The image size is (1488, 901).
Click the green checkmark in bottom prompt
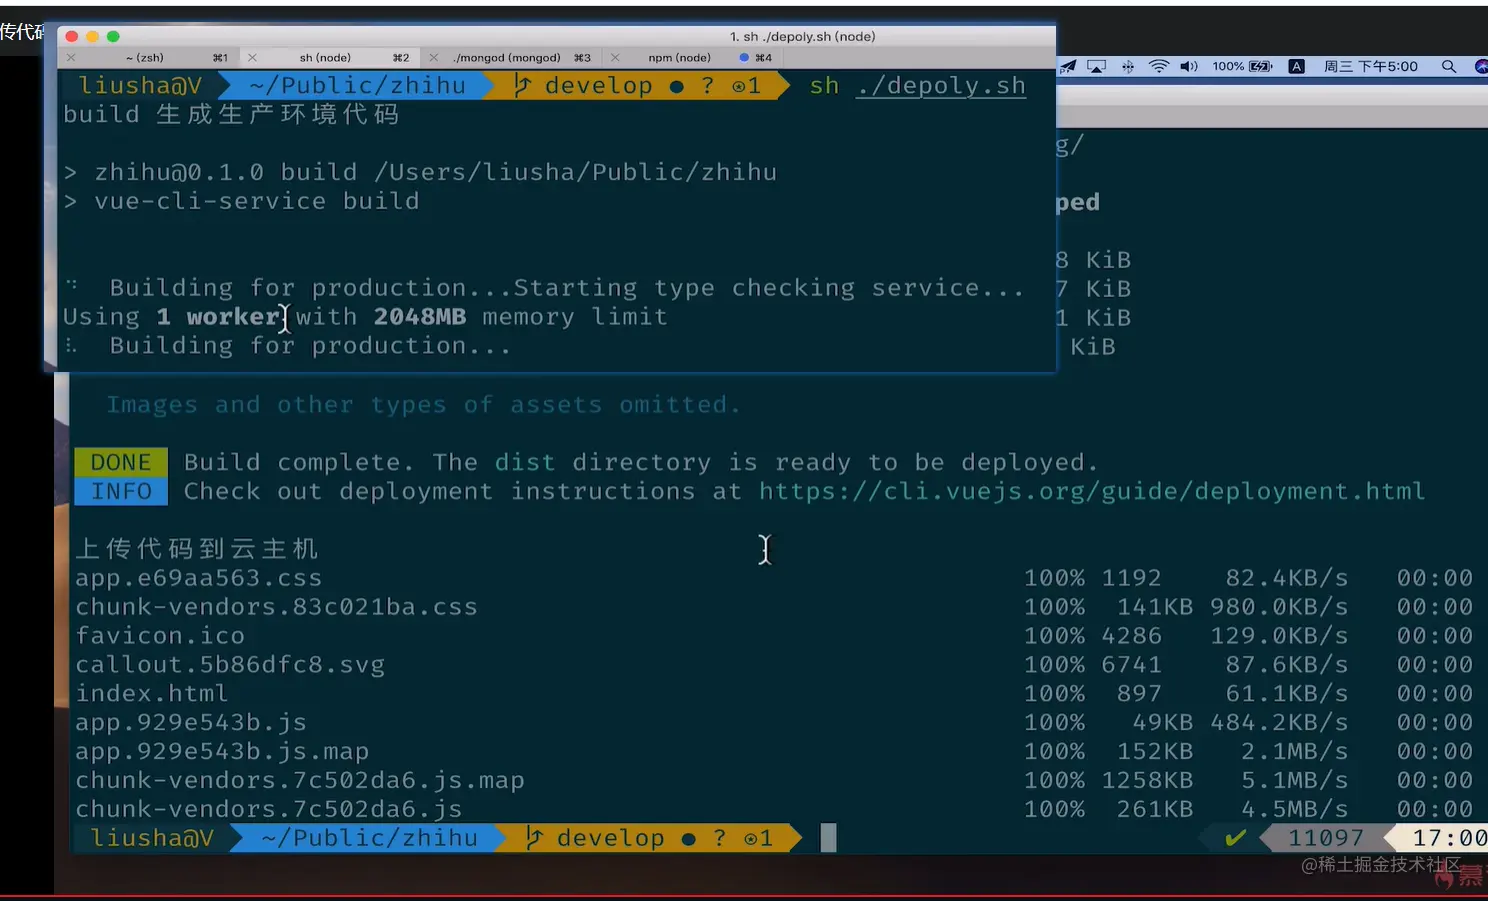(x=1236, y=838)
